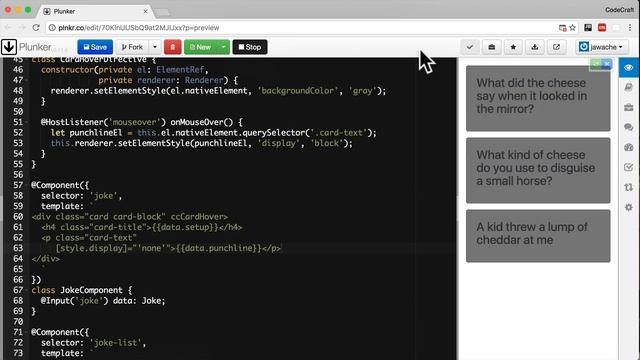This screenshot has width=640, height=360.
Task: Open the jawache user menu
Action: pyautogui.click(x=602, y=47)
